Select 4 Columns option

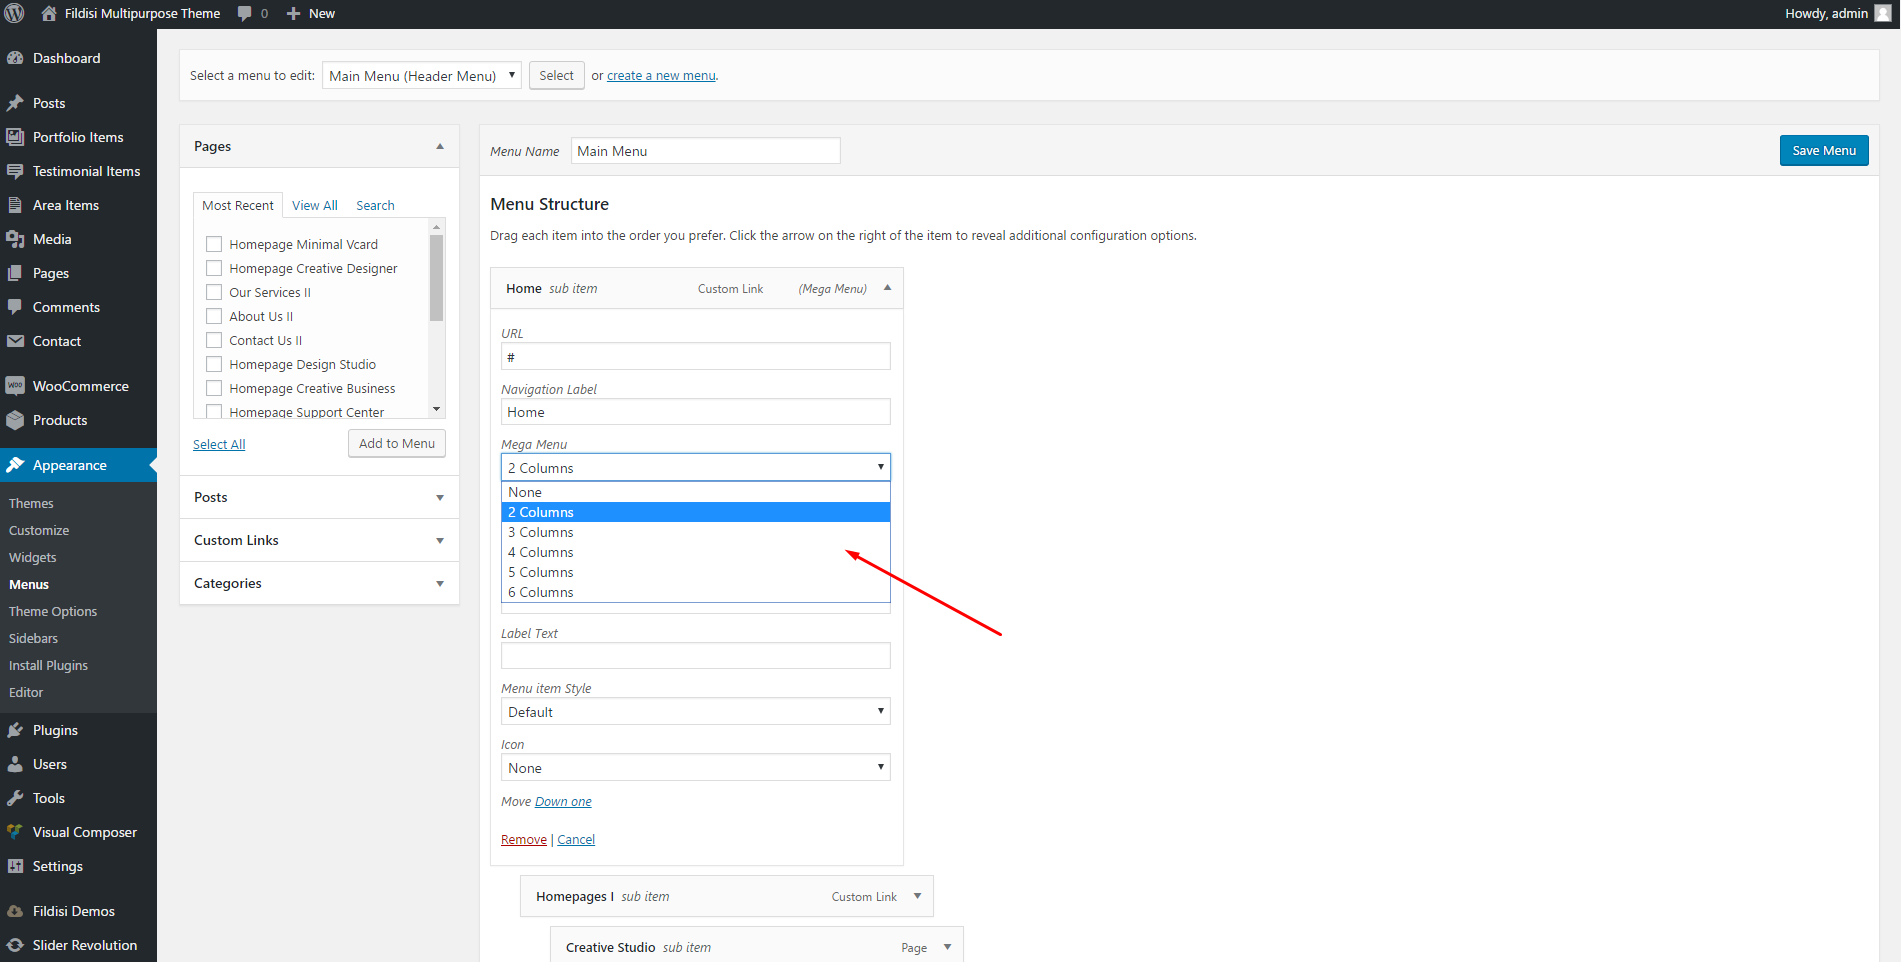click(696, 552)
